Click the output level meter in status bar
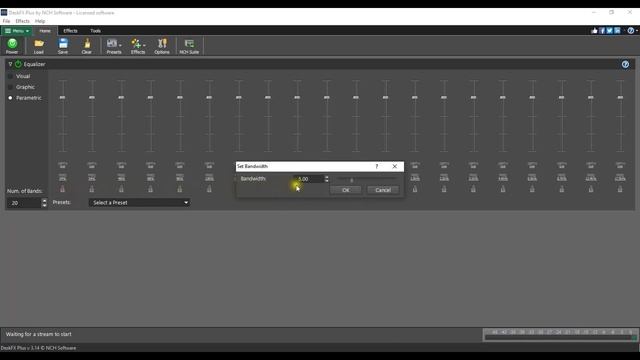Screen dimensions: 640x360 pyautogui.click(x=560, y=335)
